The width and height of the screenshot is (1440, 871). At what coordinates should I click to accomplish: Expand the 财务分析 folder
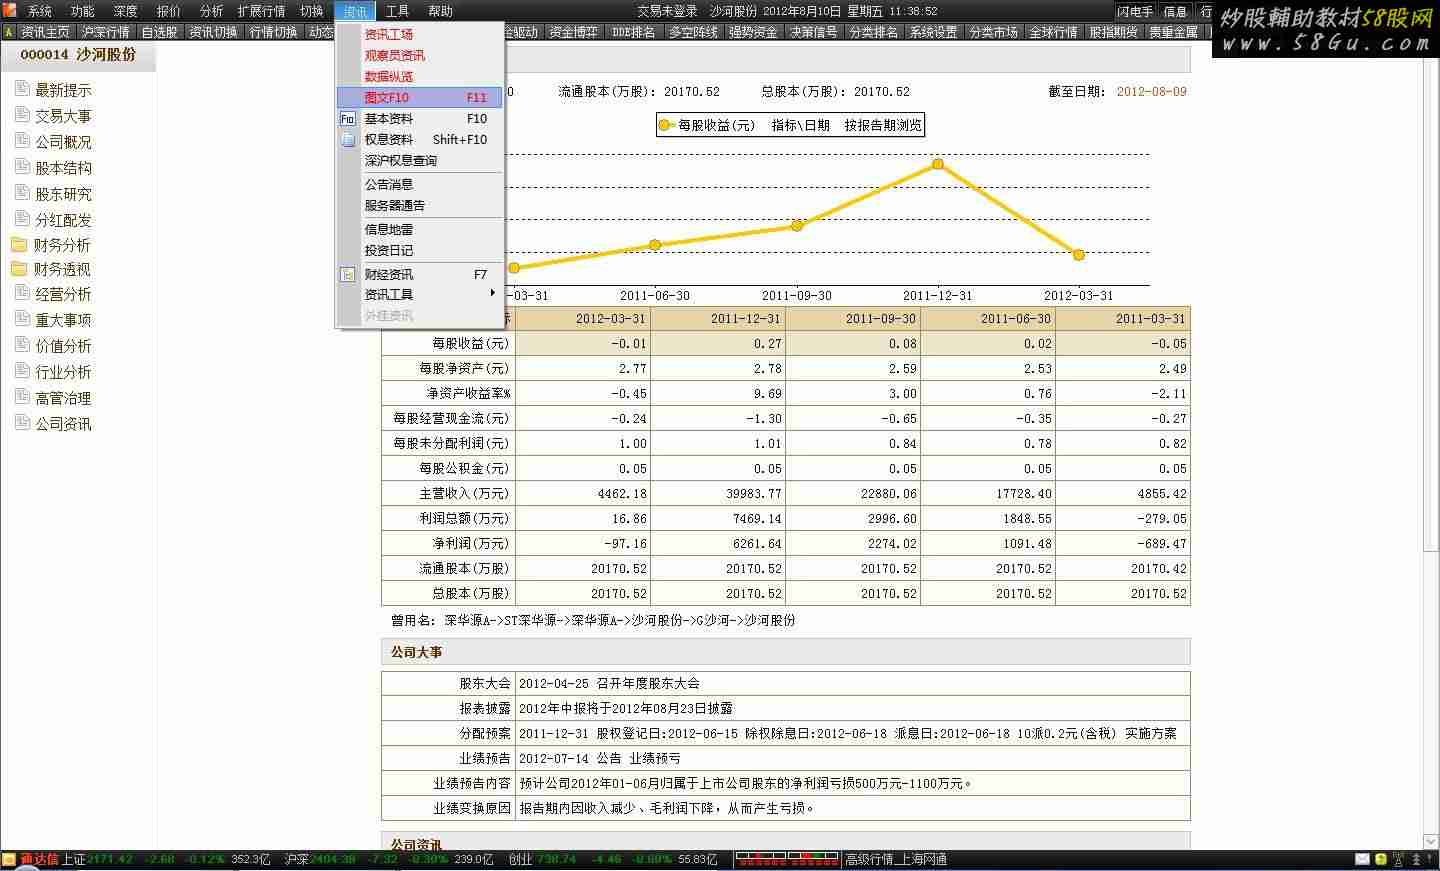[19, 245]
